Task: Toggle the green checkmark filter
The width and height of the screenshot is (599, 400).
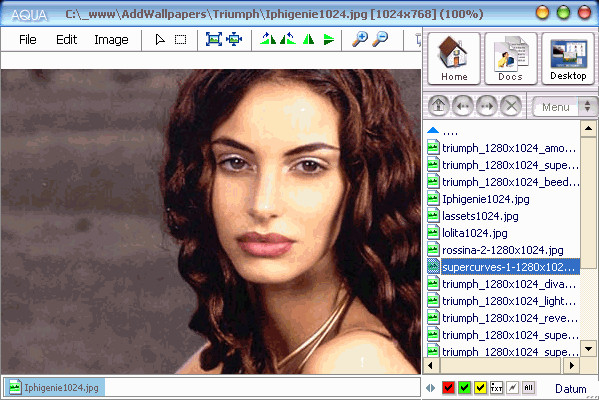Action: (x=464, y=388)
